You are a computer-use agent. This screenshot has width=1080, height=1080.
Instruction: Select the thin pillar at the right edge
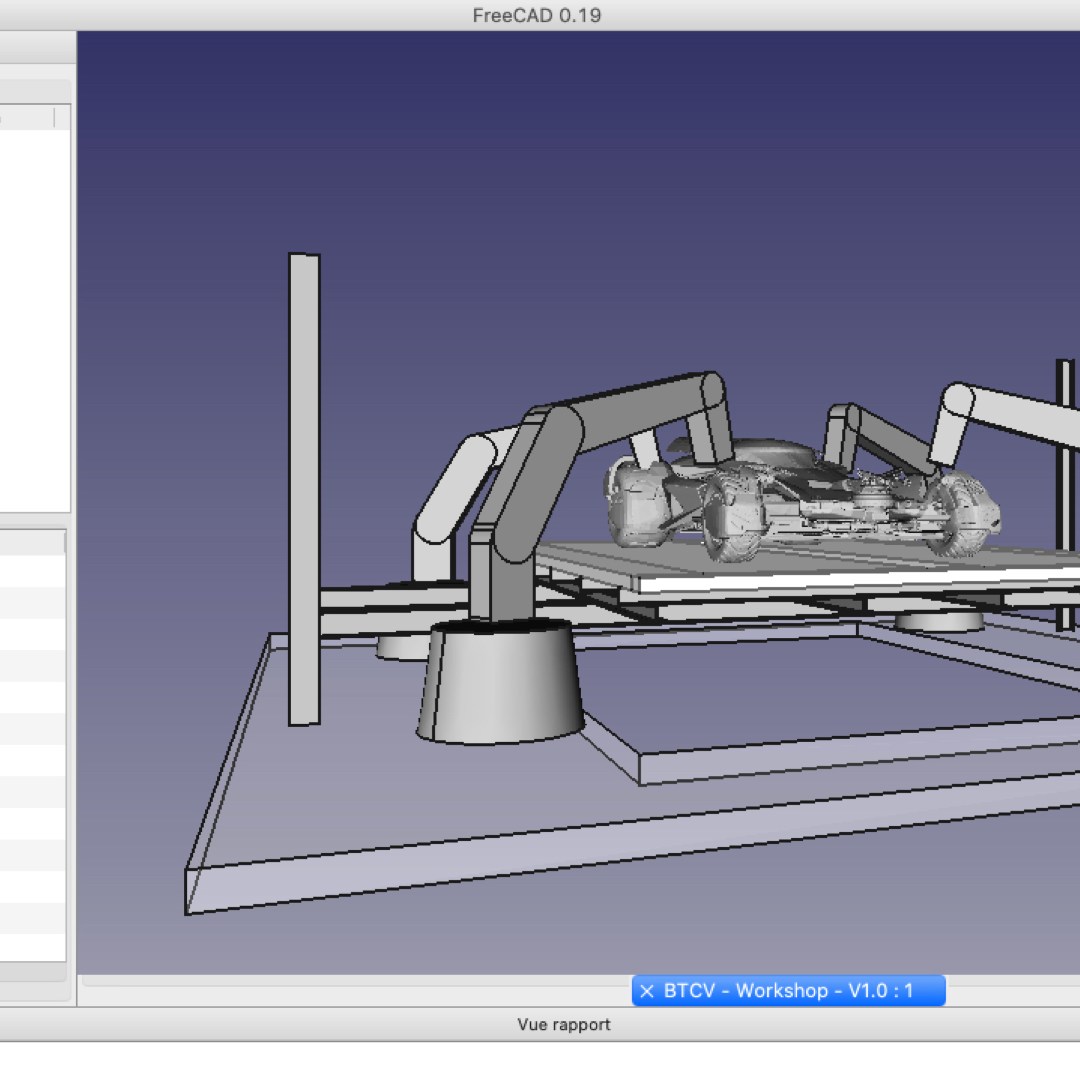(1064, 495)
